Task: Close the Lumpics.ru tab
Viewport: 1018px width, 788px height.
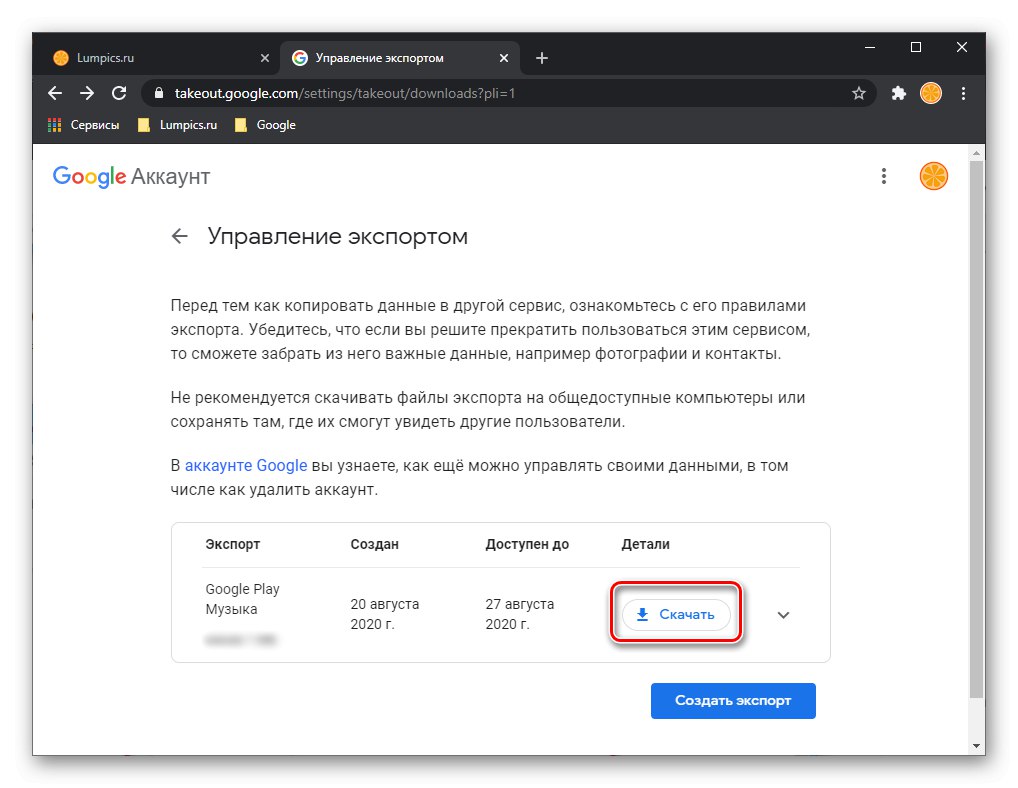Action: [265, 58]
